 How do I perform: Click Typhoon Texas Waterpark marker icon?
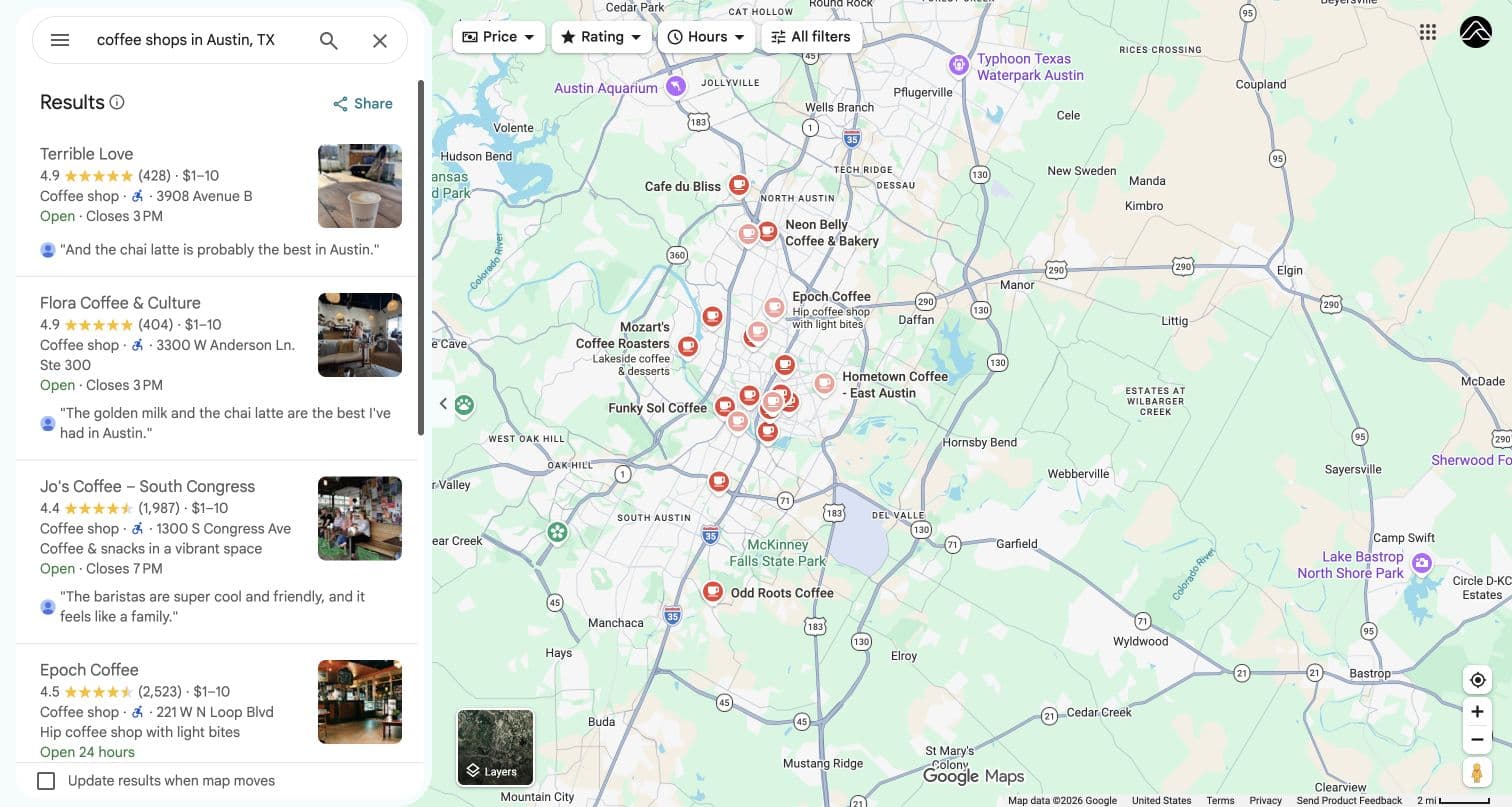pos(959,66)
